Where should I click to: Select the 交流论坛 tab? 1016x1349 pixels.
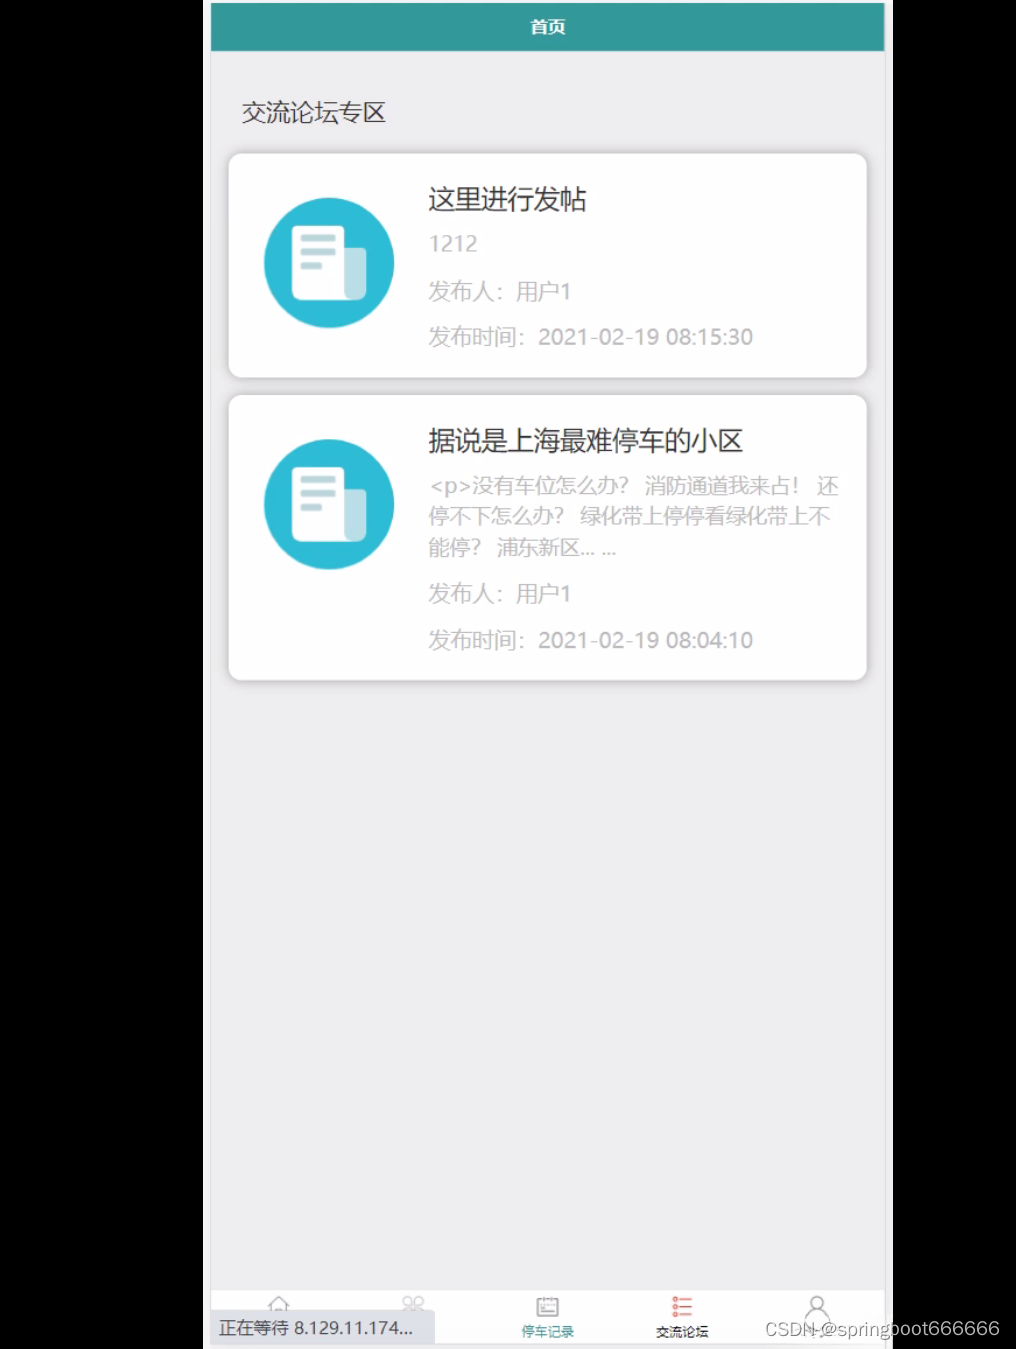682,1317
